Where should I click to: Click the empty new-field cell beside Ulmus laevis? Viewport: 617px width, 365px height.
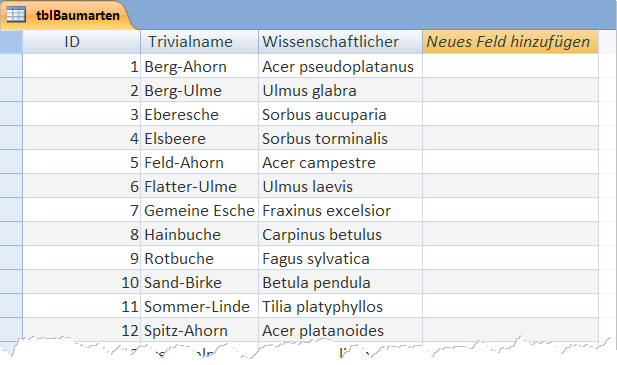[x=510, y=186]
